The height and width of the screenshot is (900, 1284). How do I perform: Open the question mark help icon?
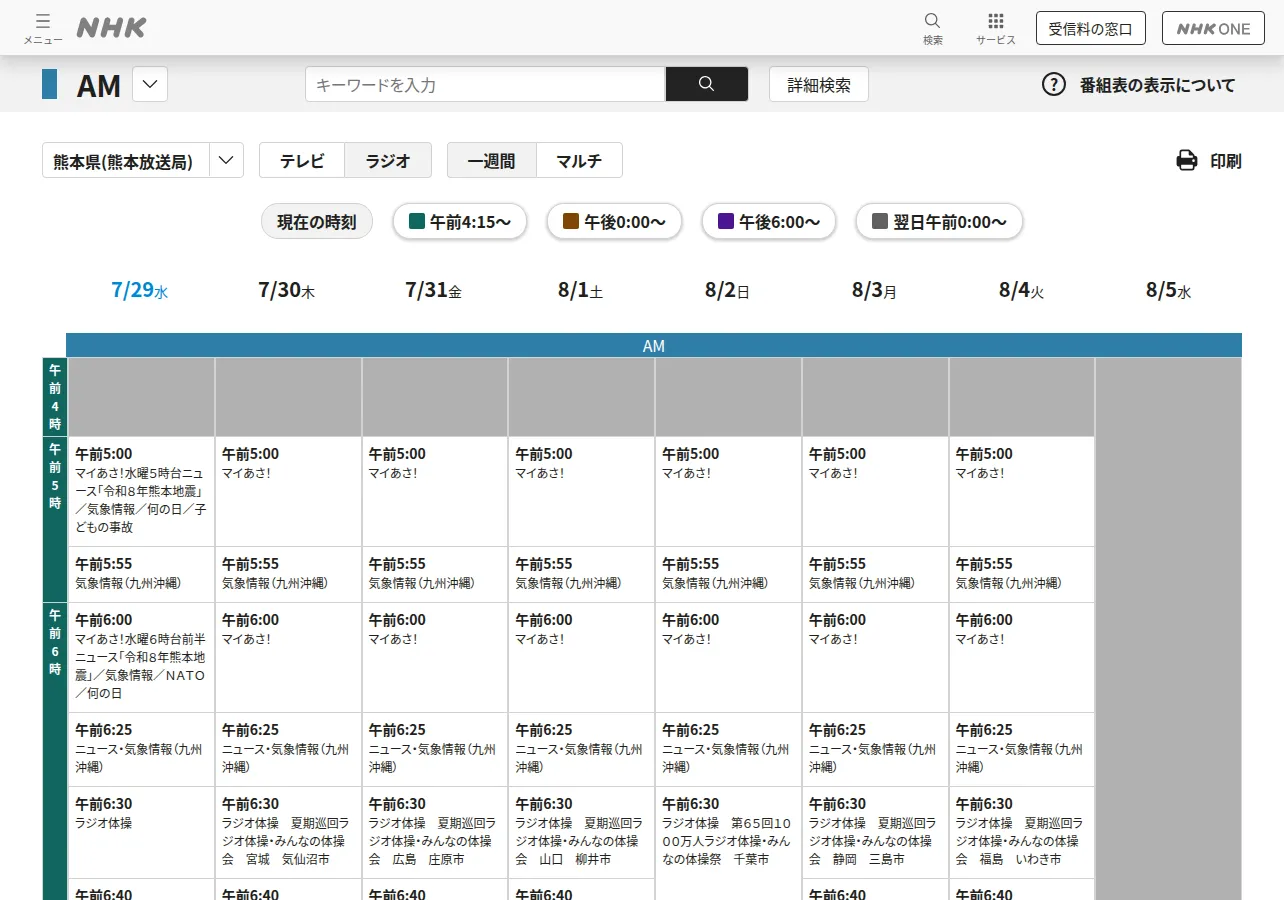pyautogui.click(x=1054, y=84)
